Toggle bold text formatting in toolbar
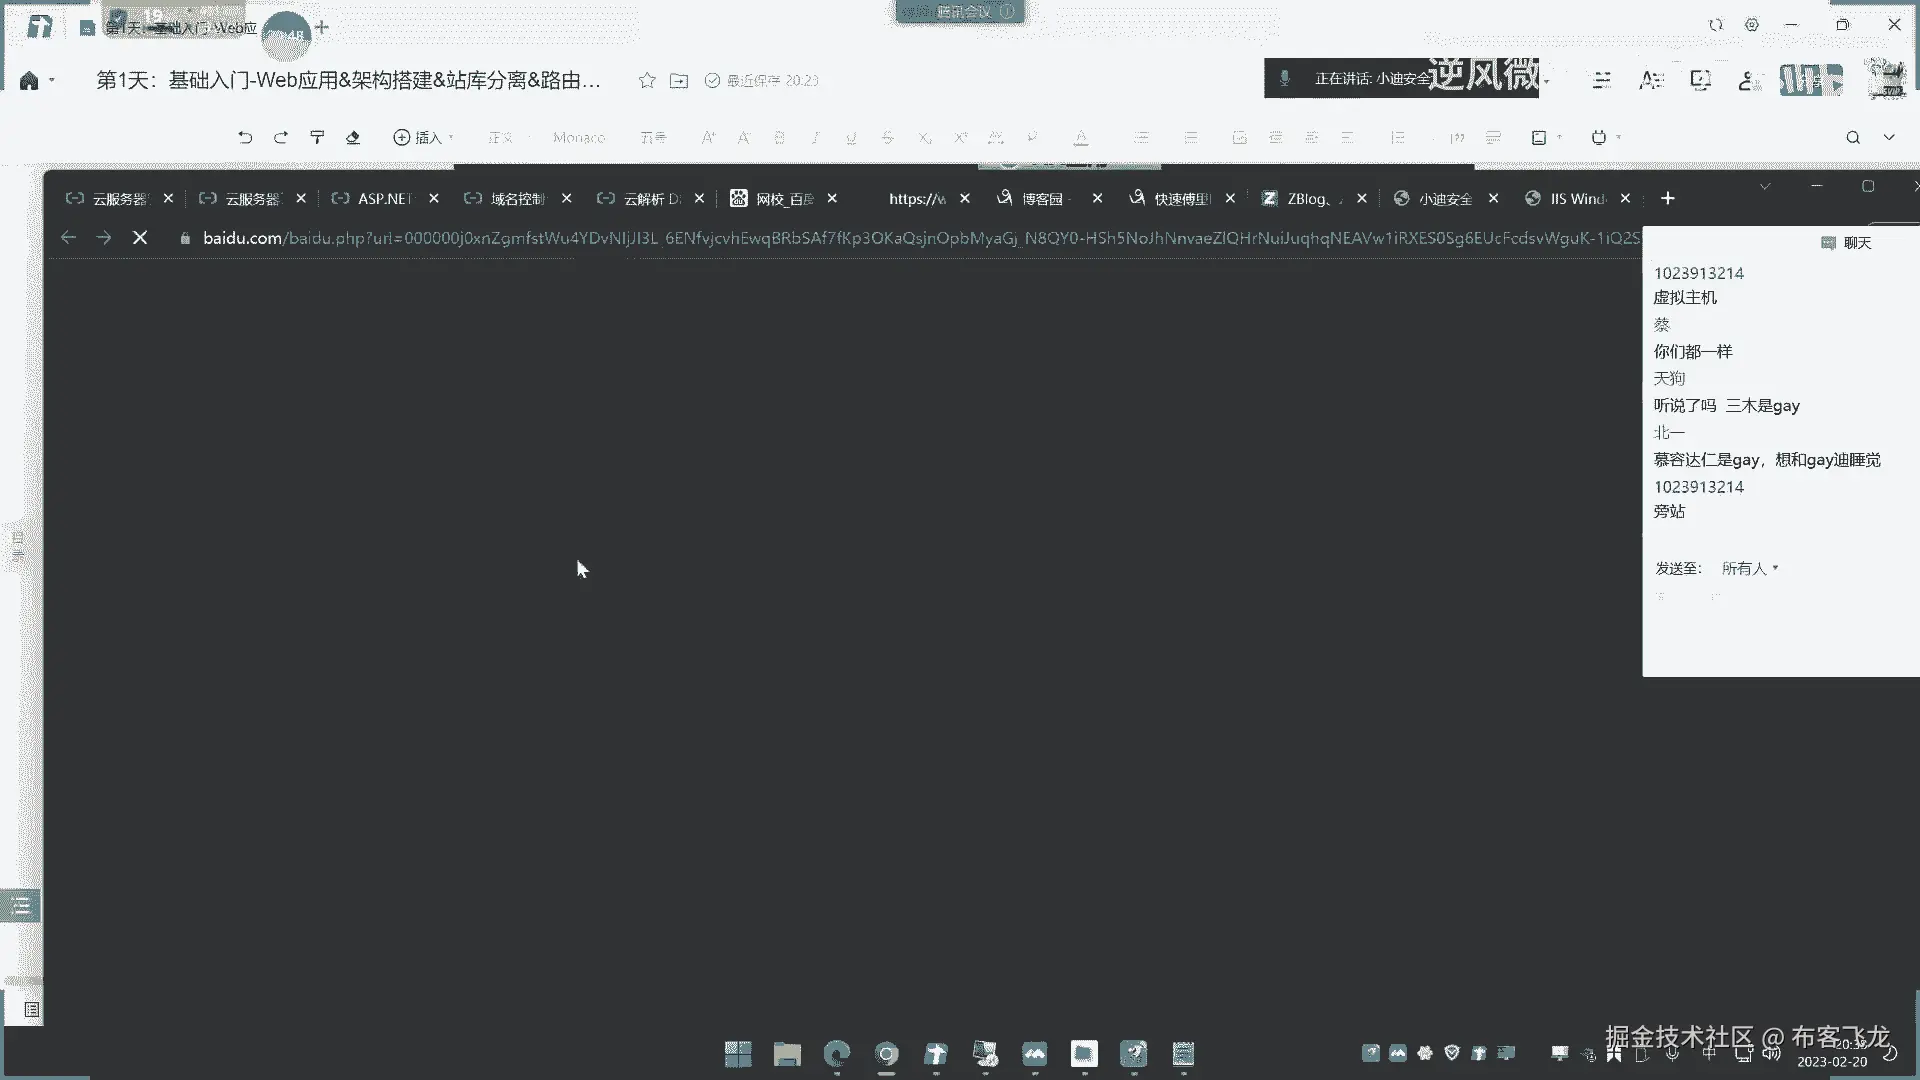Viewport: 1920px width, 1080px height. [x=779, y=138]
